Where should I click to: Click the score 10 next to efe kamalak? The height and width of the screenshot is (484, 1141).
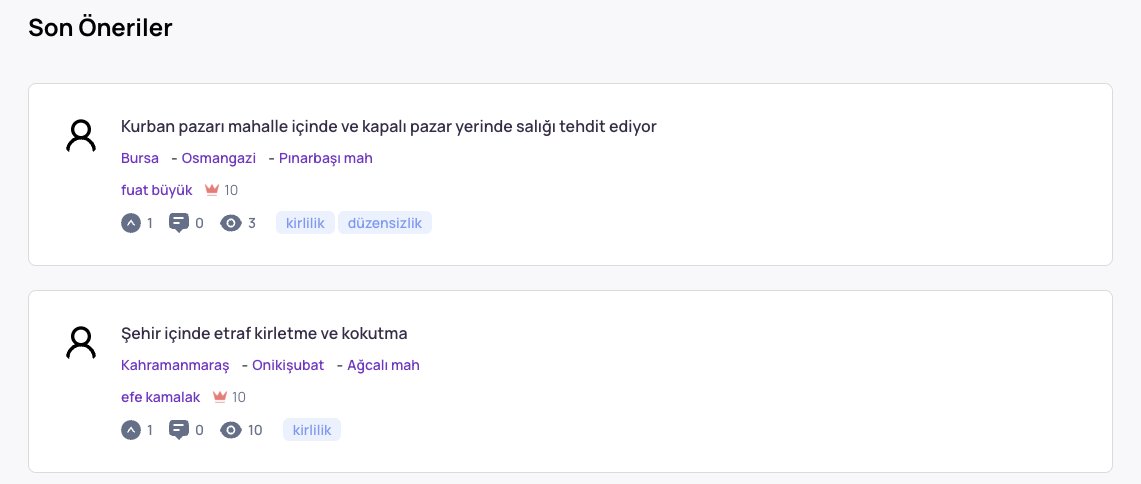click(239, 397)
